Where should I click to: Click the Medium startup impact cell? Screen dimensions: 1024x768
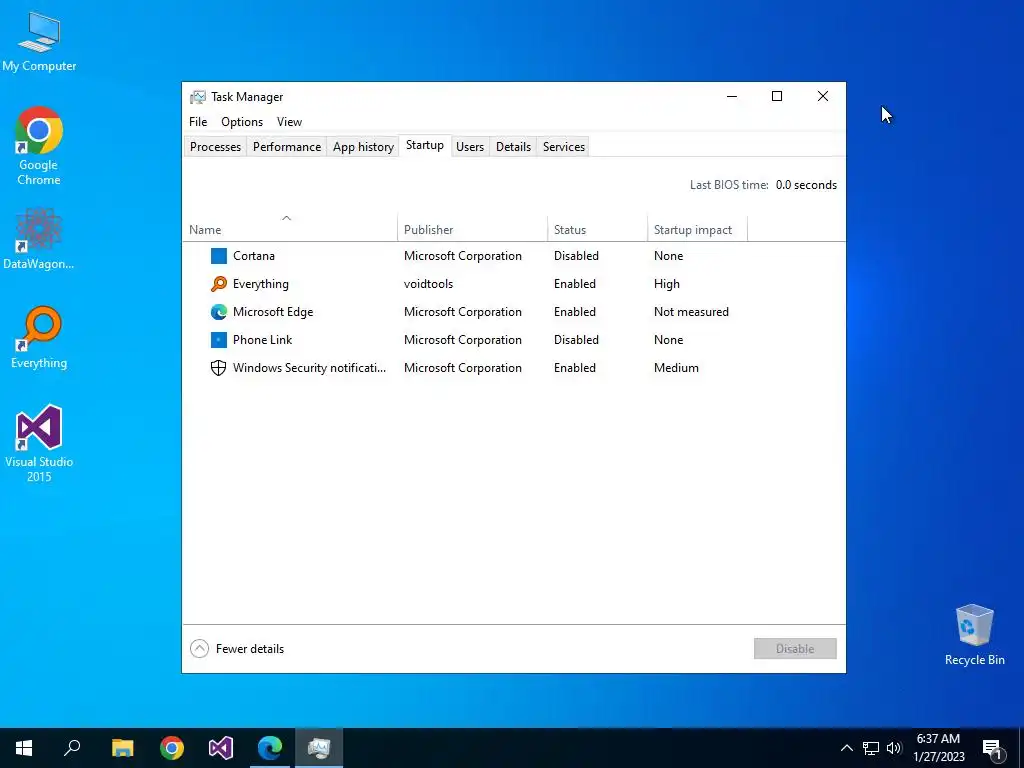[x=676, y=368]
